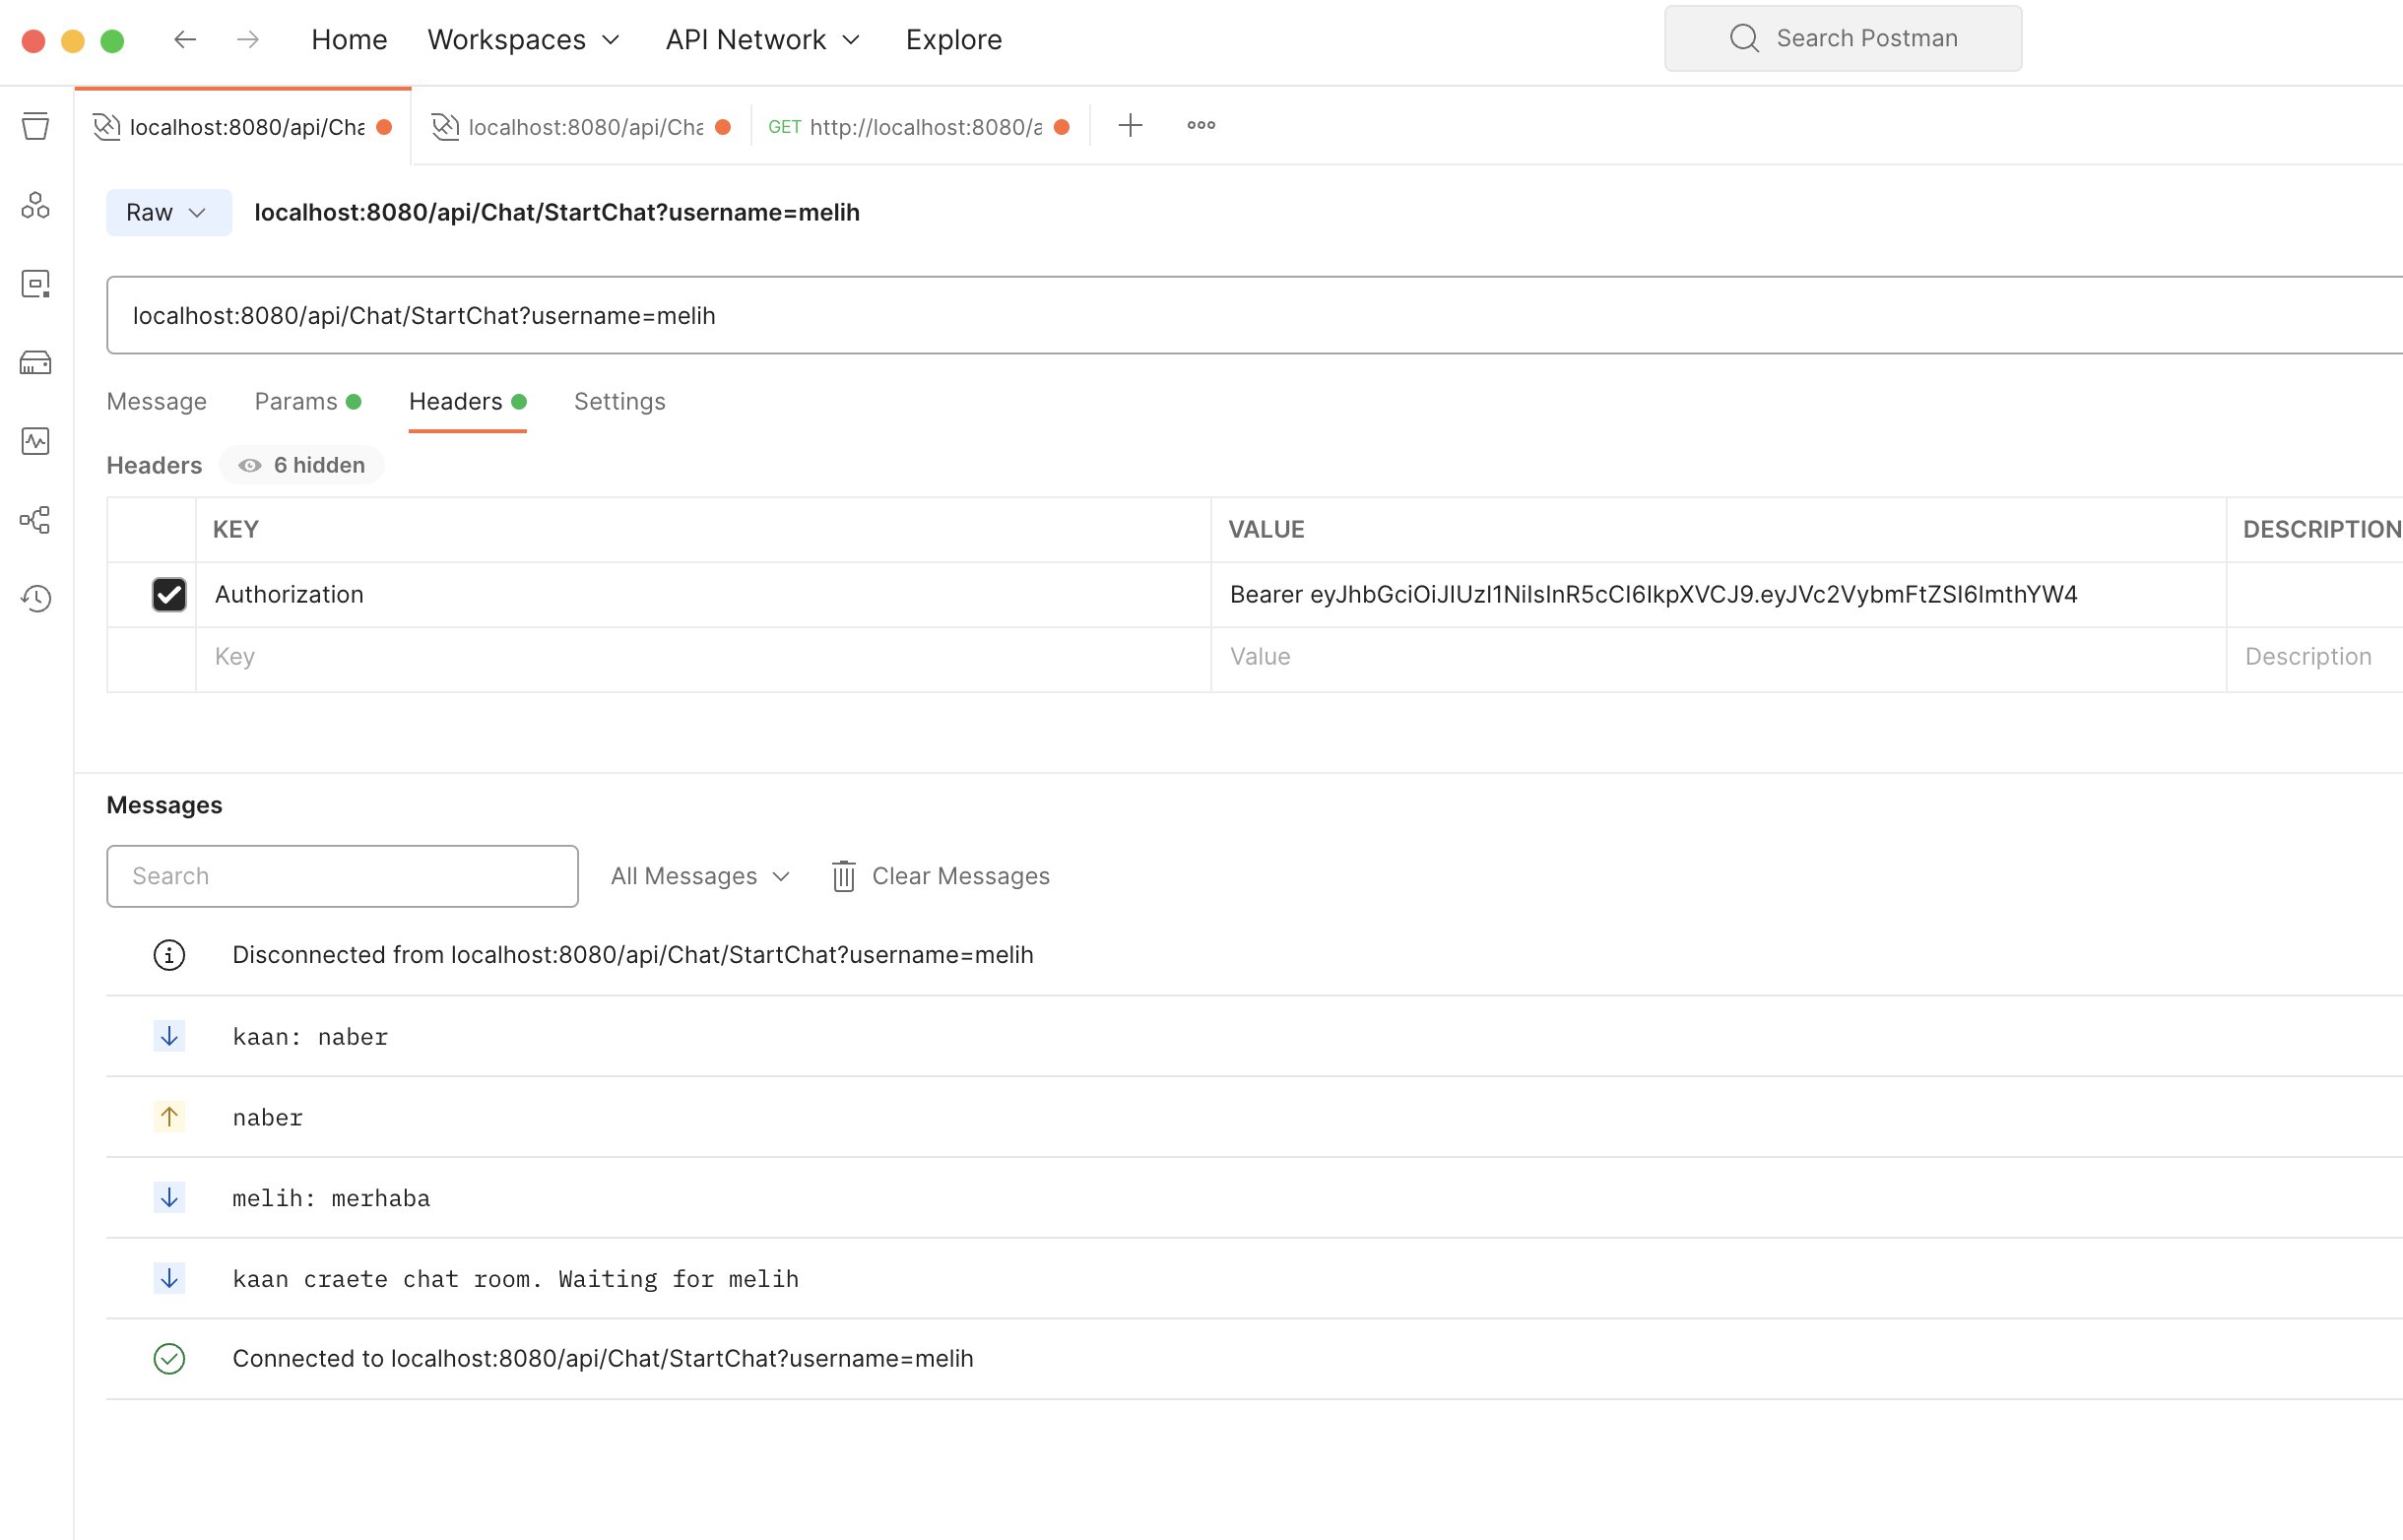Open the API Network dropdown menu
The height and width of the screenshot is (1540, 2403).
pyautogui.click(x=762, y=39)
